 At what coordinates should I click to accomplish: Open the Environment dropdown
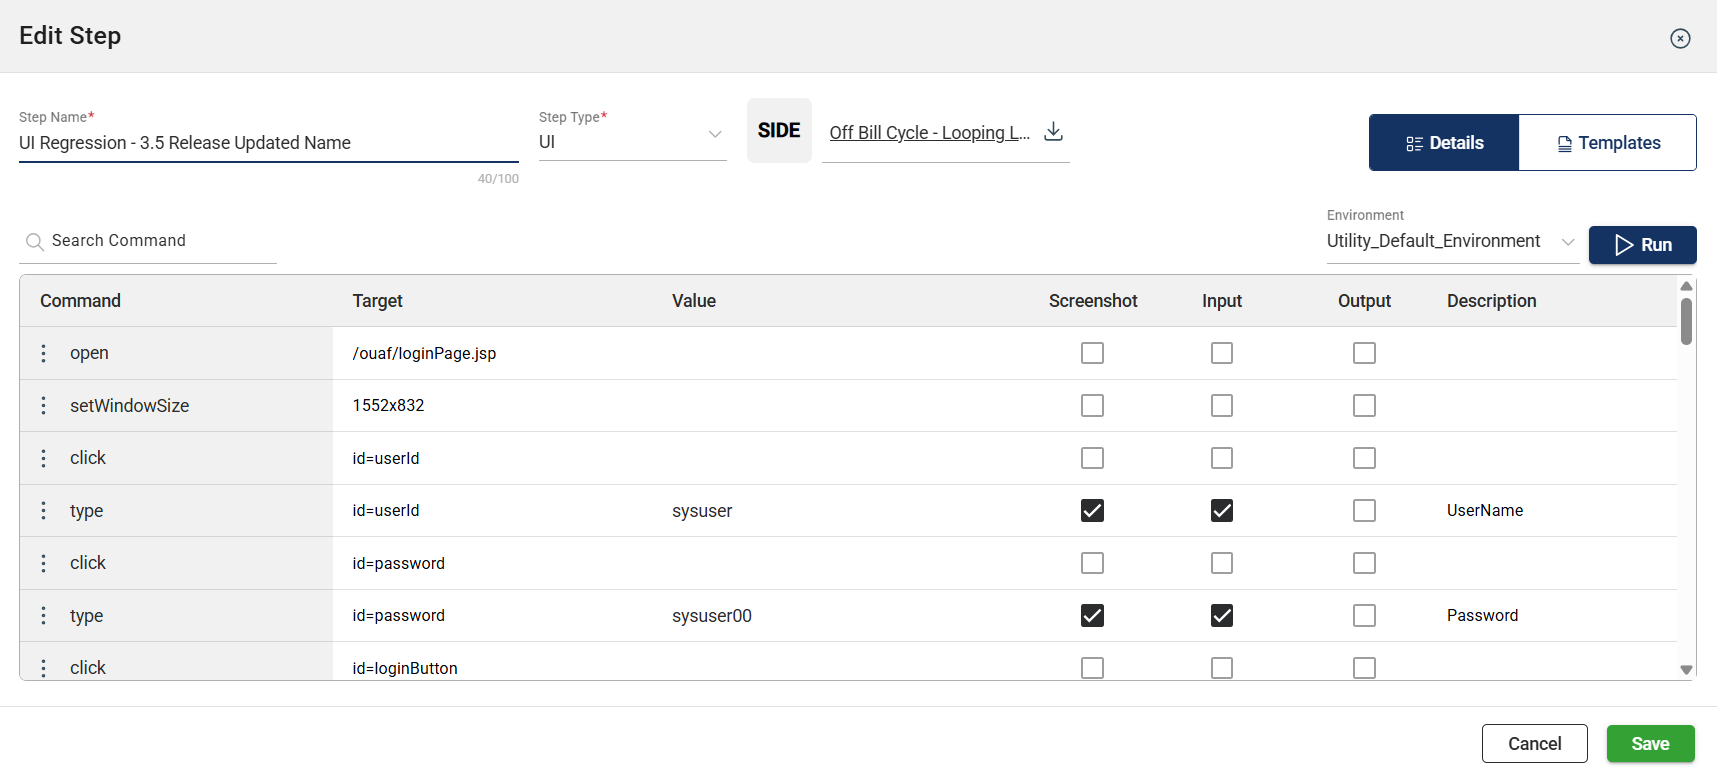click(1567, 242)
